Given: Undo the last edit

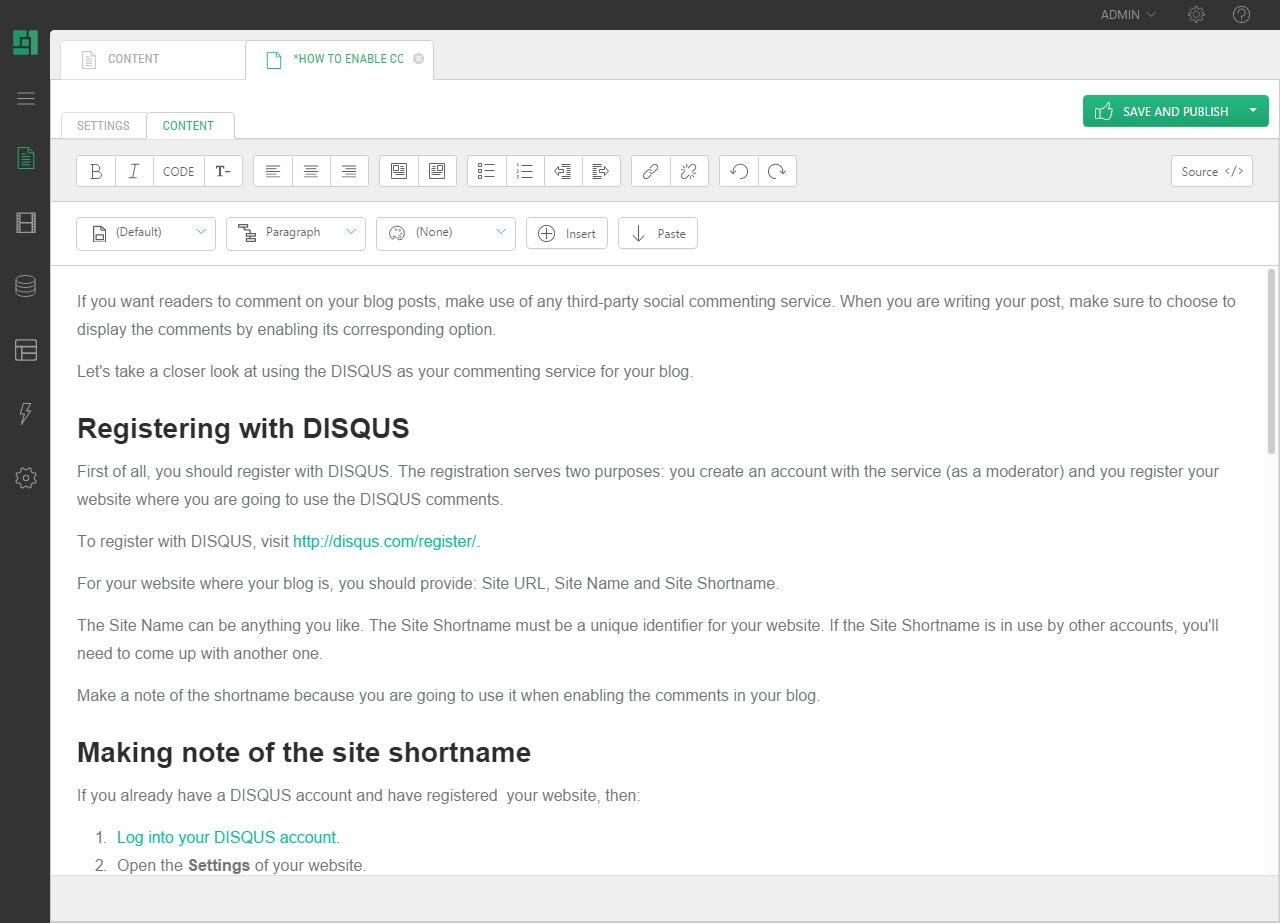Looking at the screenshot, I should coord(739,171).
